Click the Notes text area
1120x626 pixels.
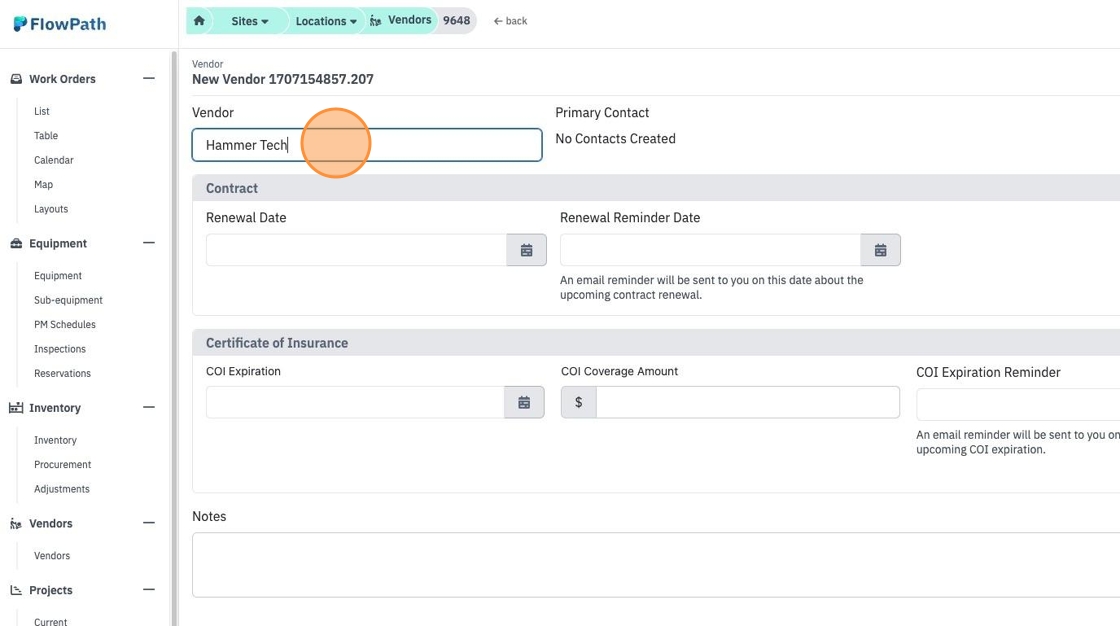(656, 565)
